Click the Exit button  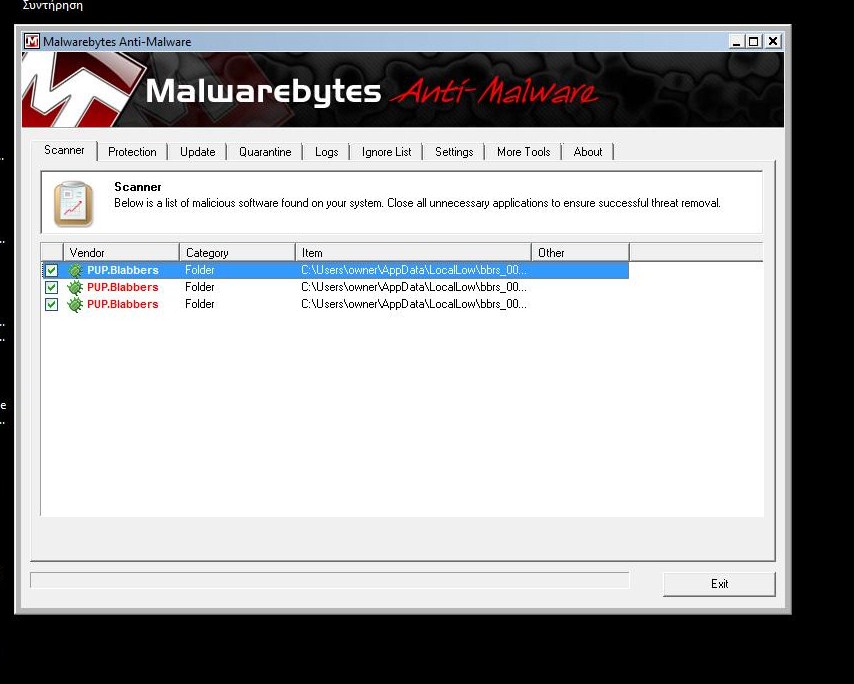pyautogui.click(x=719, y=584)
